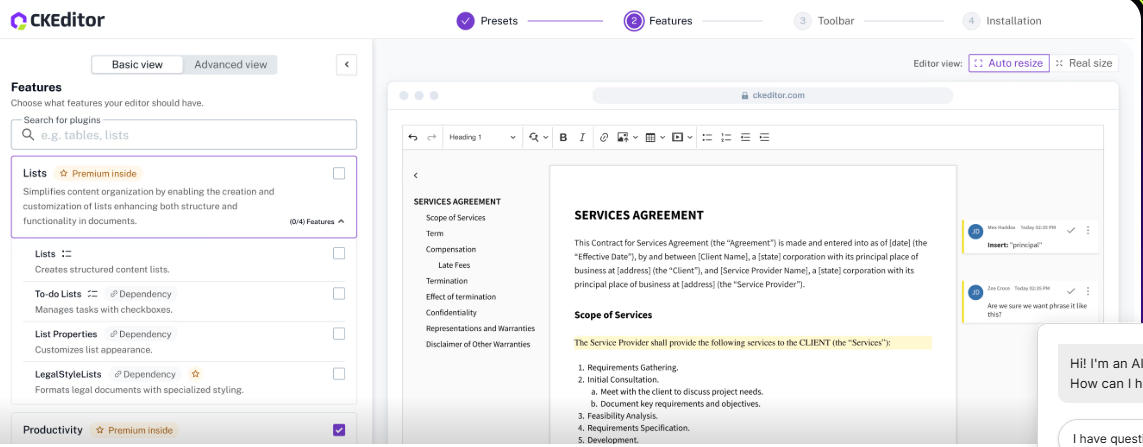
Task: Click the numbered list toolbar icon
Action: point(726,137)
